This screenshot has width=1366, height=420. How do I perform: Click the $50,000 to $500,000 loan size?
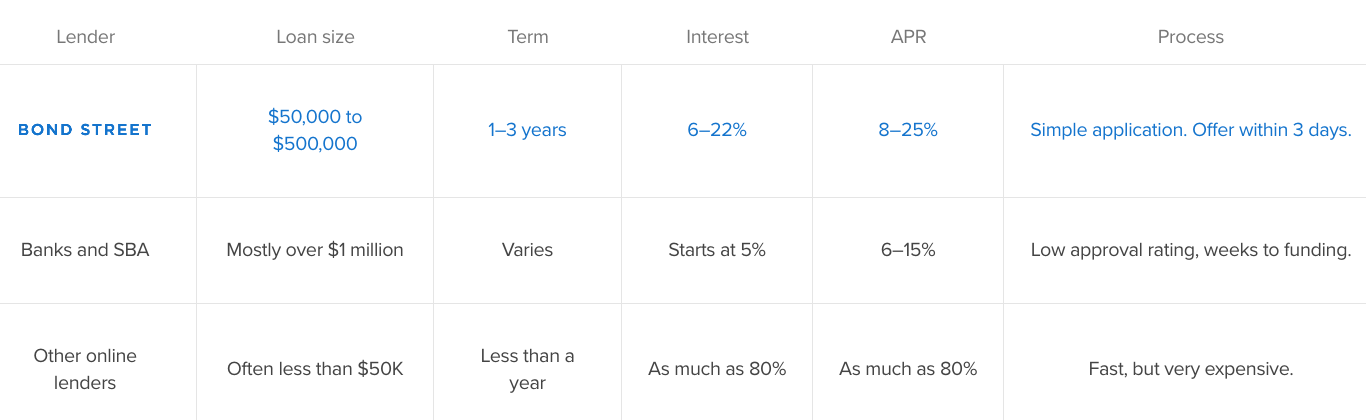315,130
